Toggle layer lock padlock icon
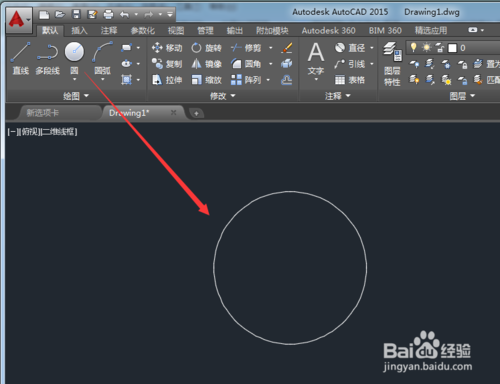This screenshot has width=500, height=384. click(440, 48)
